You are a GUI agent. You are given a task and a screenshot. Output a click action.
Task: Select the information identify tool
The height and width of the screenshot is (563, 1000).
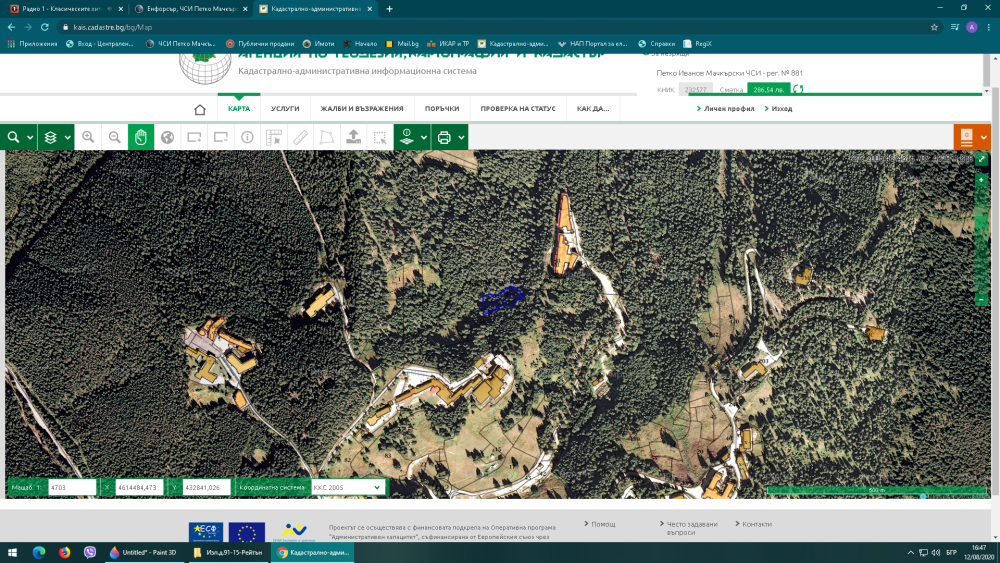click(247, 137)
